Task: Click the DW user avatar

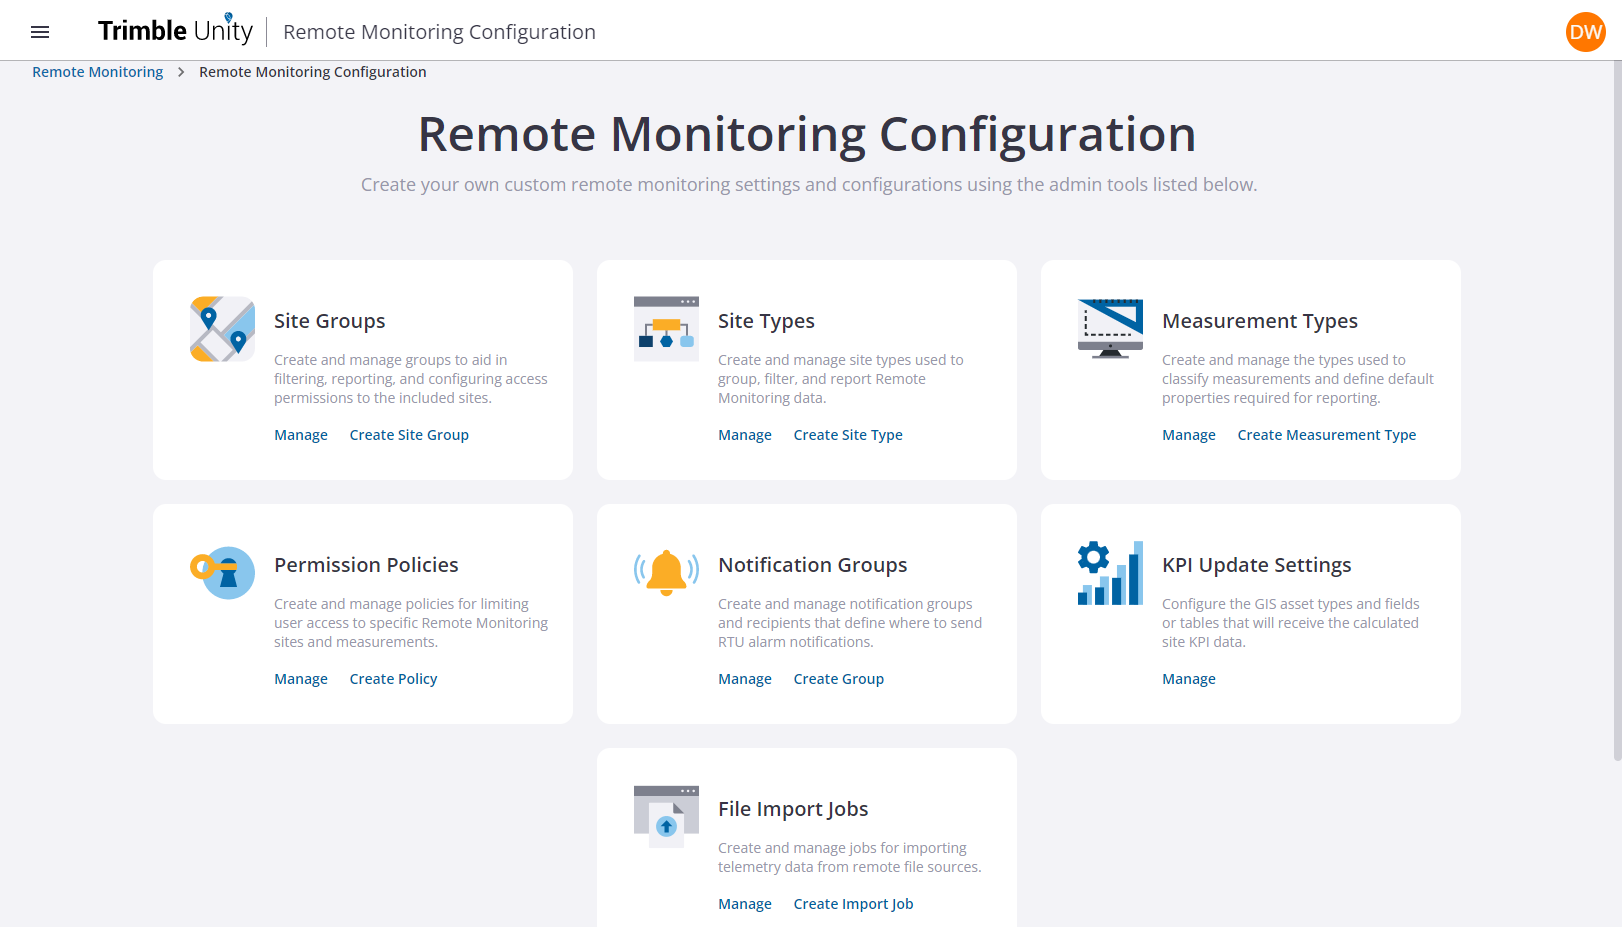Action: point(1586,31)
